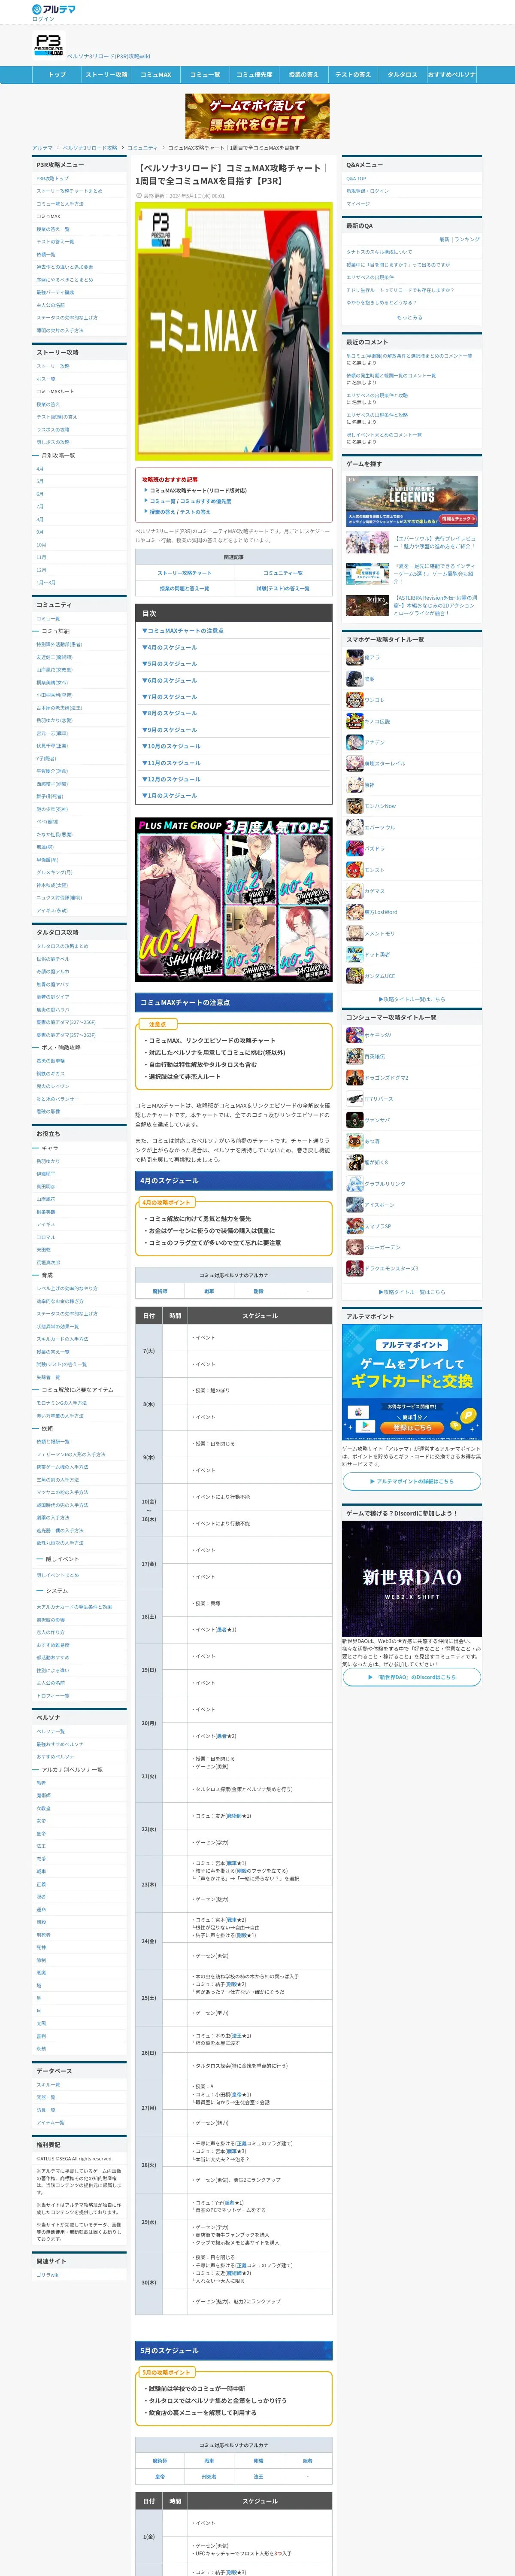Open the あつ森 game icon
This screenshot has width=515, height=2576.
point(354,1141)
